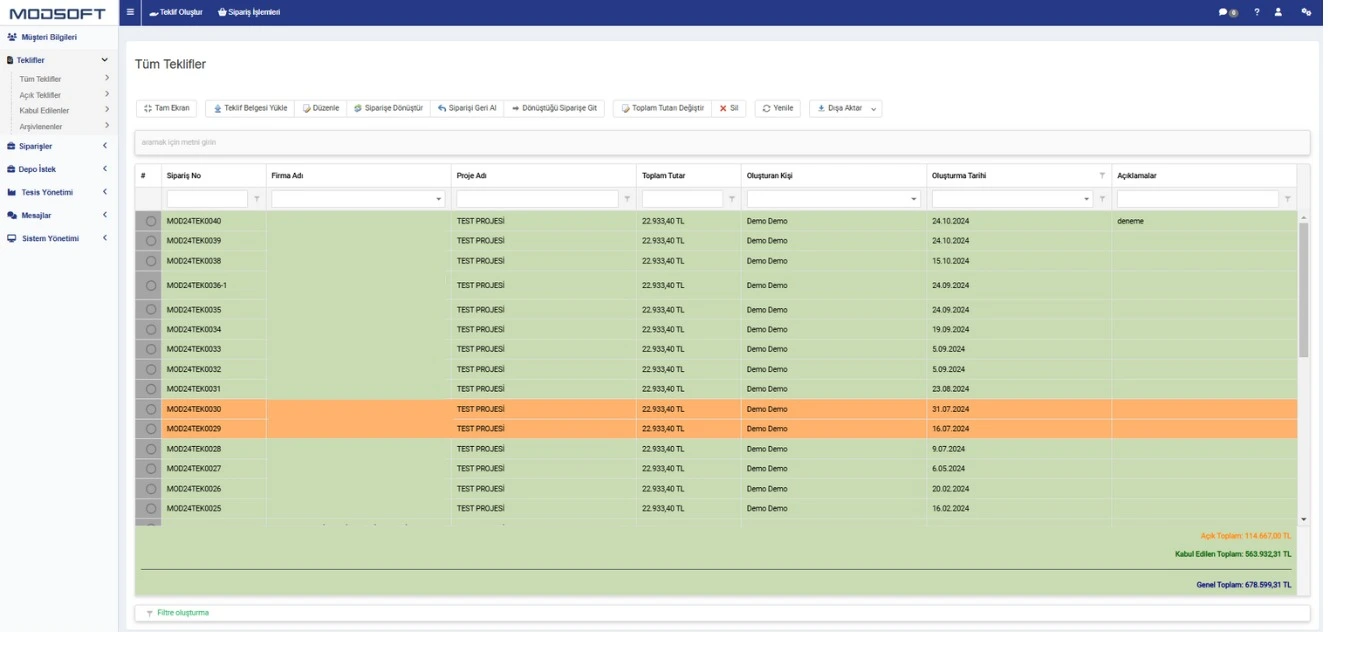Click the Düzenle edit button

point(321,108)
